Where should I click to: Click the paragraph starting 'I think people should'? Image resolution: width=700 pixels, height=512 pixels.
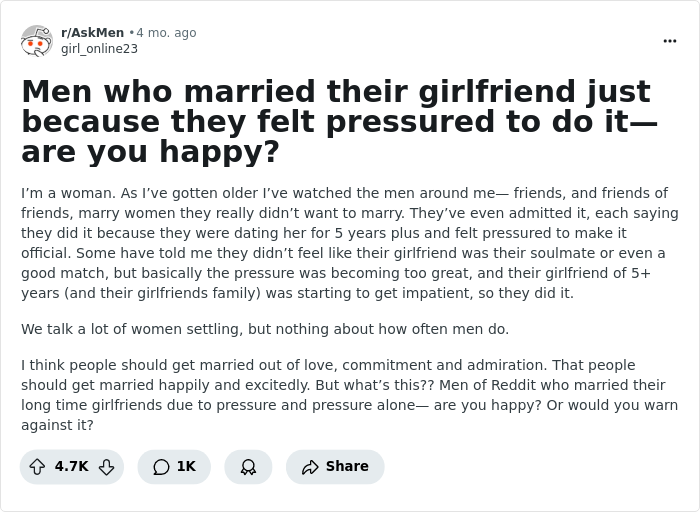pyautogui.click(x=349, y=395)
